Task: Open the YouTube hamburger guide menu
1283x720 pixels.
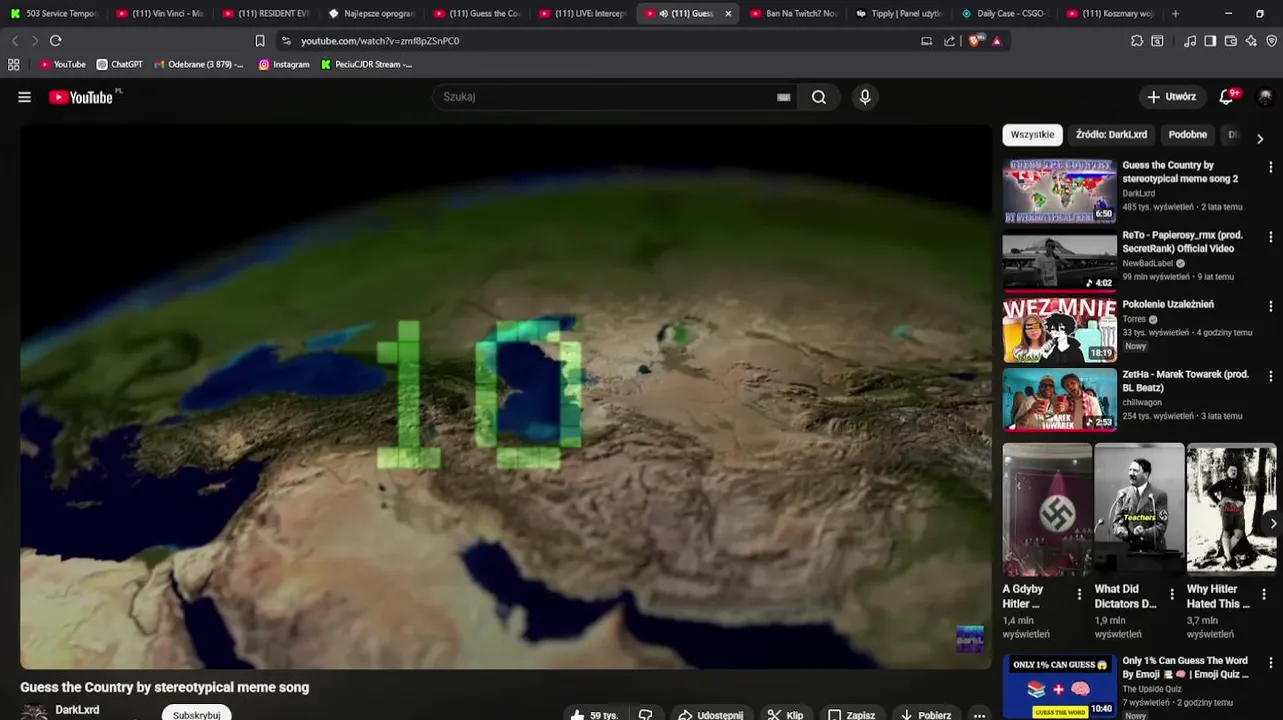Action: tap(24, 97)
